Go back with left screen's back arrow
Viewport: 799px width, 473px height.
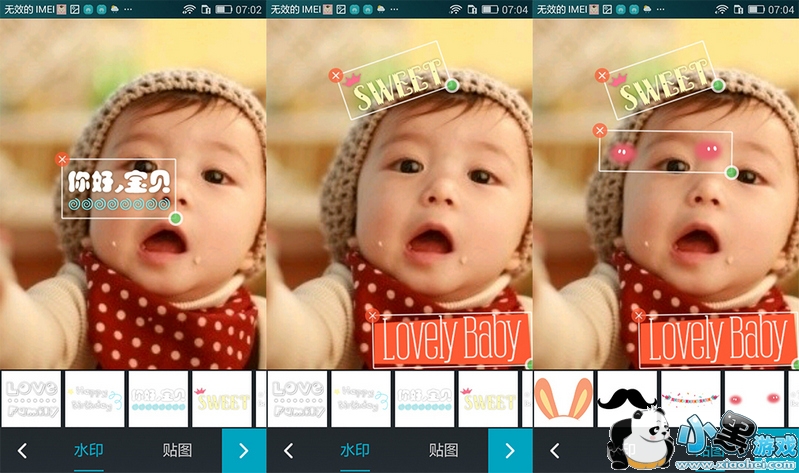click(x=22, y=451)
